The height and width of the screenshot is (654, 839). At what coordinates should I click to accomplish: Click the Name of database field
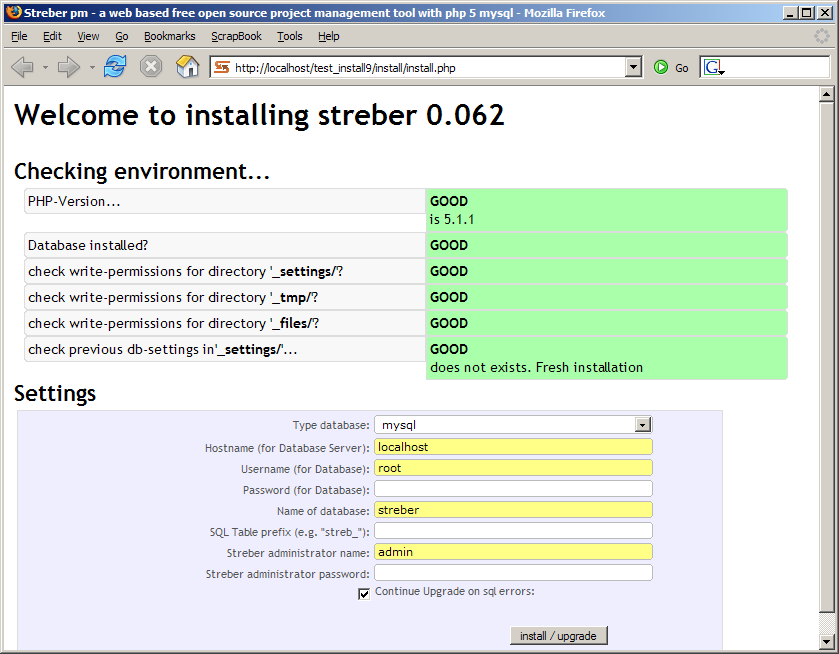click(513, 510)
